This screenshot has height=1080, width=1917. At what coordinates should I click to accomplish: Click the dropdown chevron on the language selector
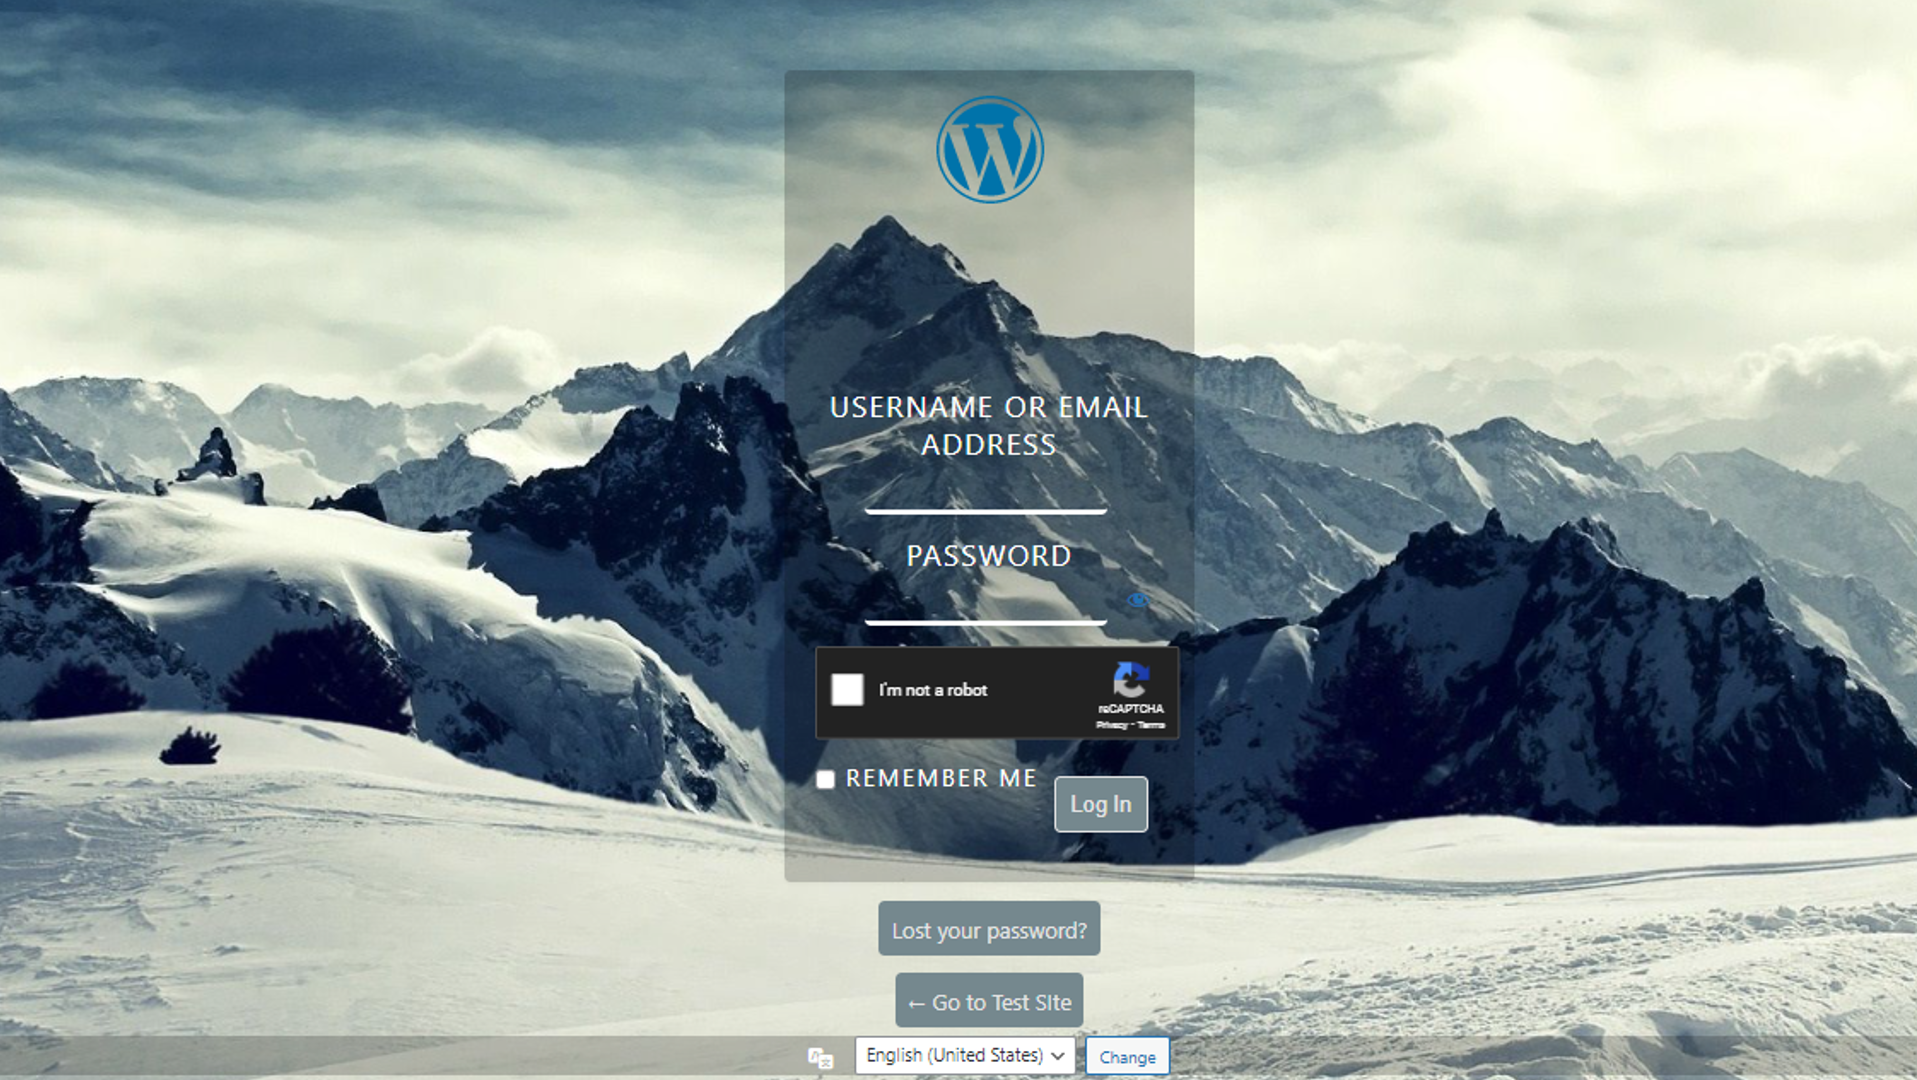1058,1055
